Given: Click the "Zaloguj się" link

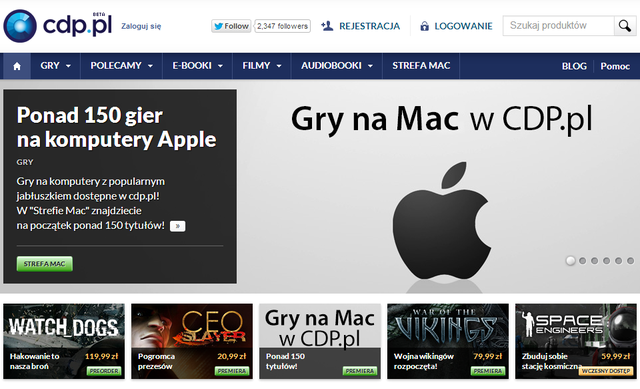Looking at the screenshot, I should tap(141, 26).
